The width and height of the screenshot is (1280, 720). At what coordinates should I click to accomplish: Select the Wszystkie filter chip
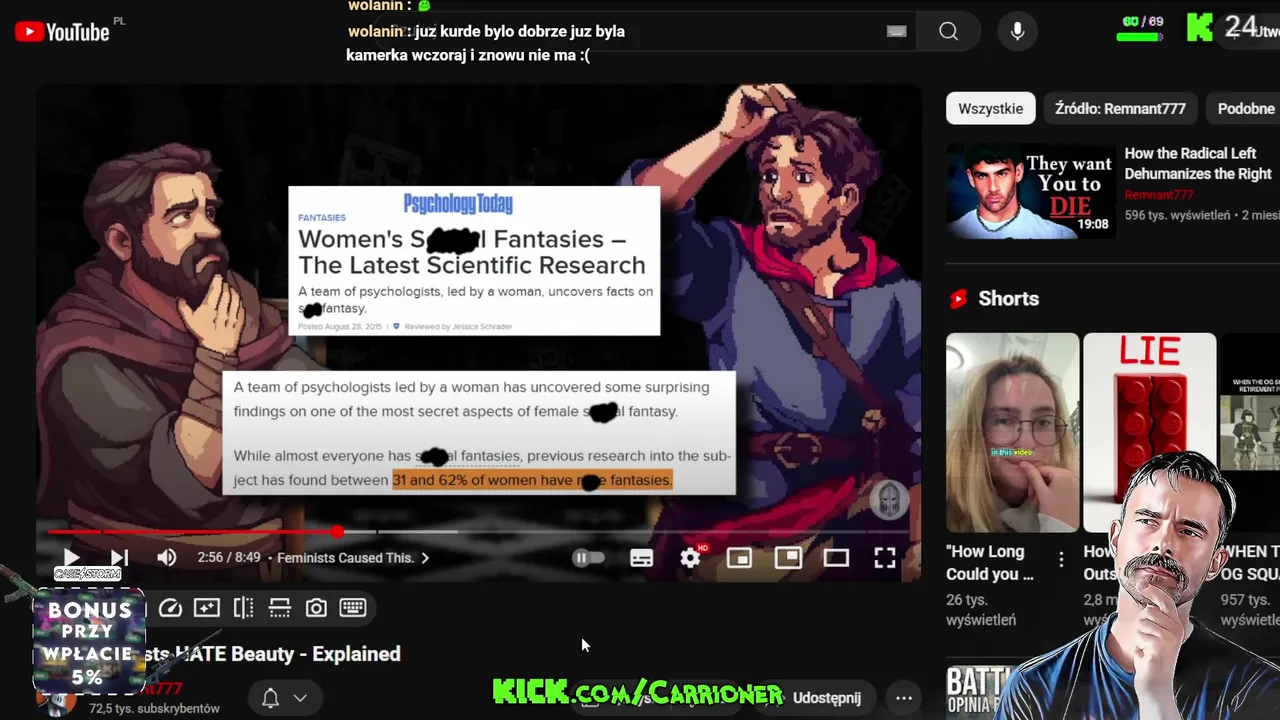click(990, 108)
